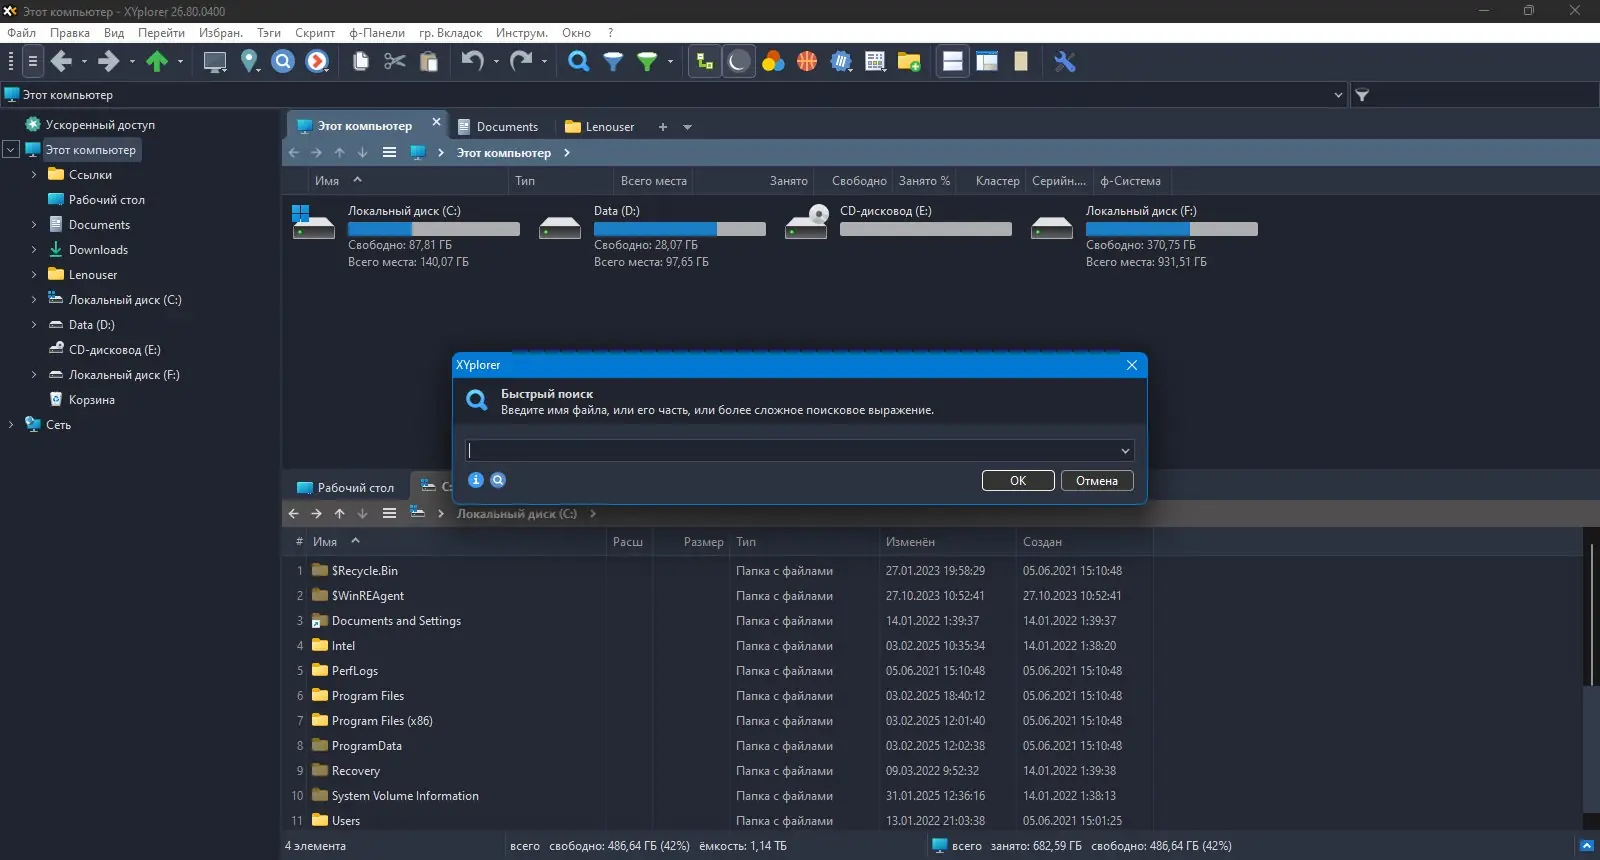The height and width of the screenshot is (860, 1600).
Task: Click the Data (D:) usage bar
Action: pos(680,229)
